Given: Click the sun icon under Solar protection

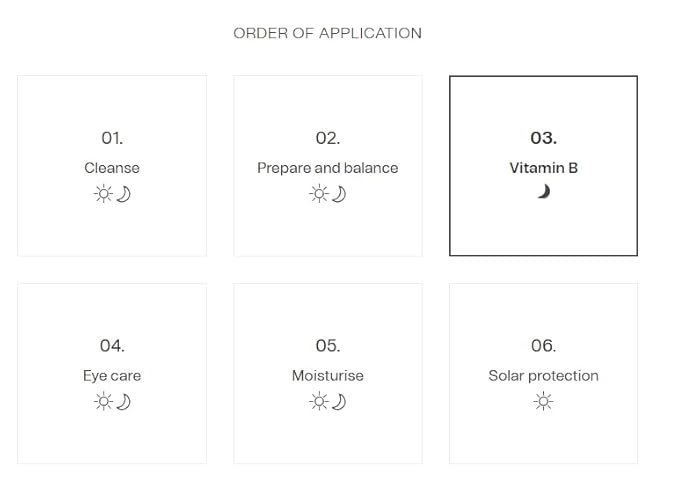Looking at the screenshot, I should [x=543, y=402].
